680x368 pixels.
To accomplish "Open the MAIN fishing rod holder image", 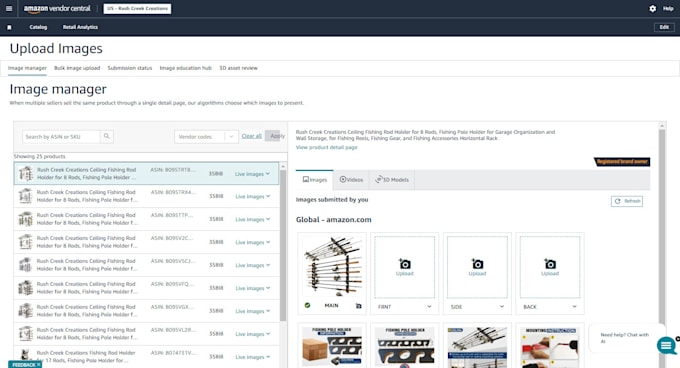I will click(332, 267).
